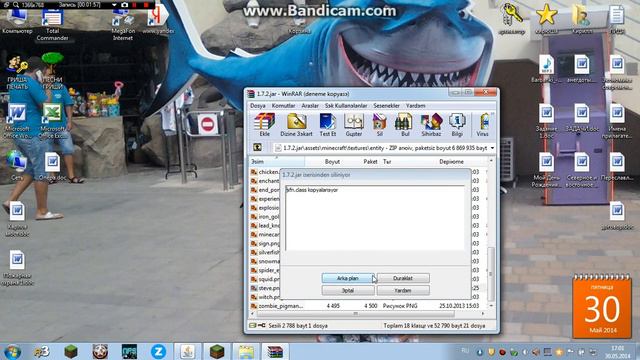Open the Dosya menu
The height and width of the screenshot is (360, 640).
[258, 105]
